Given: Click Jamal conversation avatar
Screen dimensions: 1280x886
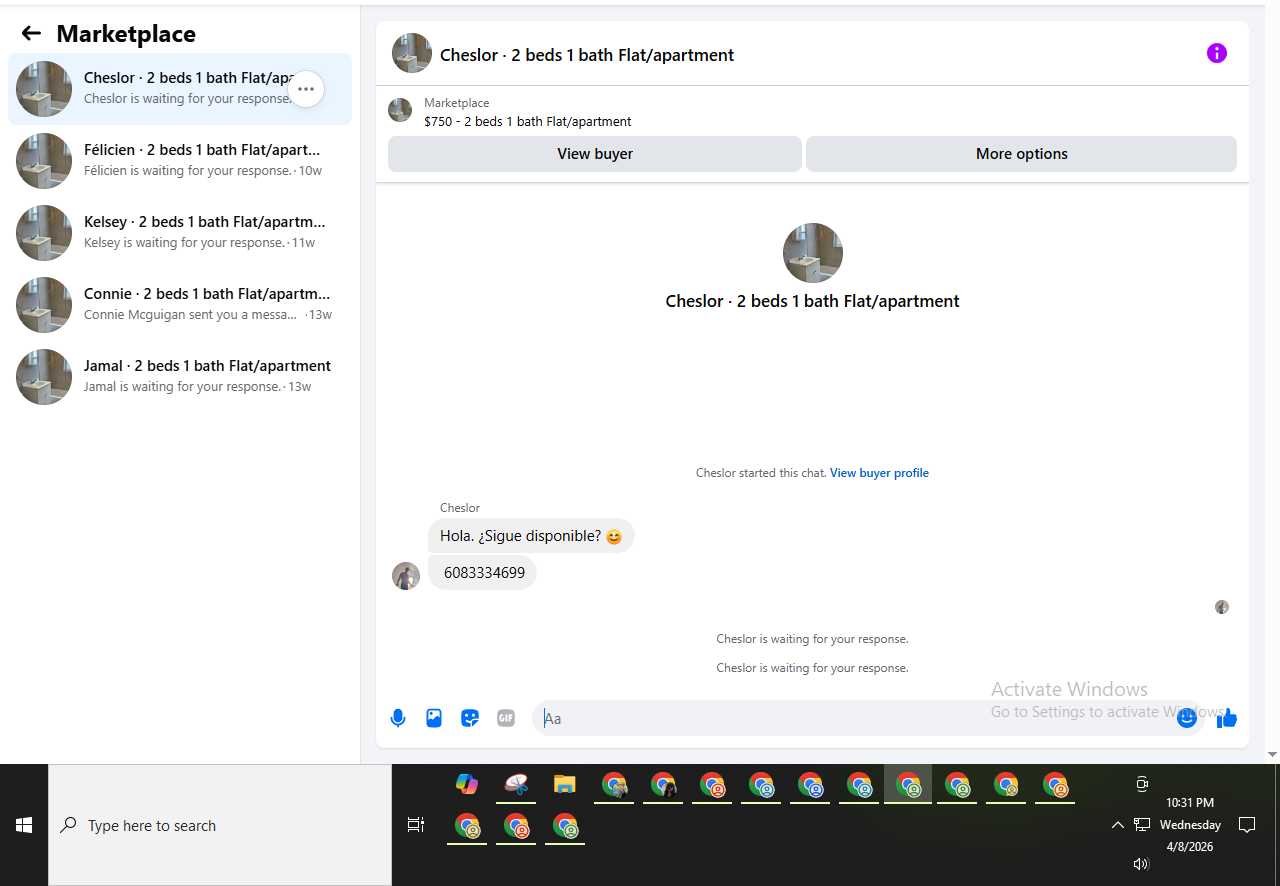Looking at the screenshot, I should [44, 377].
